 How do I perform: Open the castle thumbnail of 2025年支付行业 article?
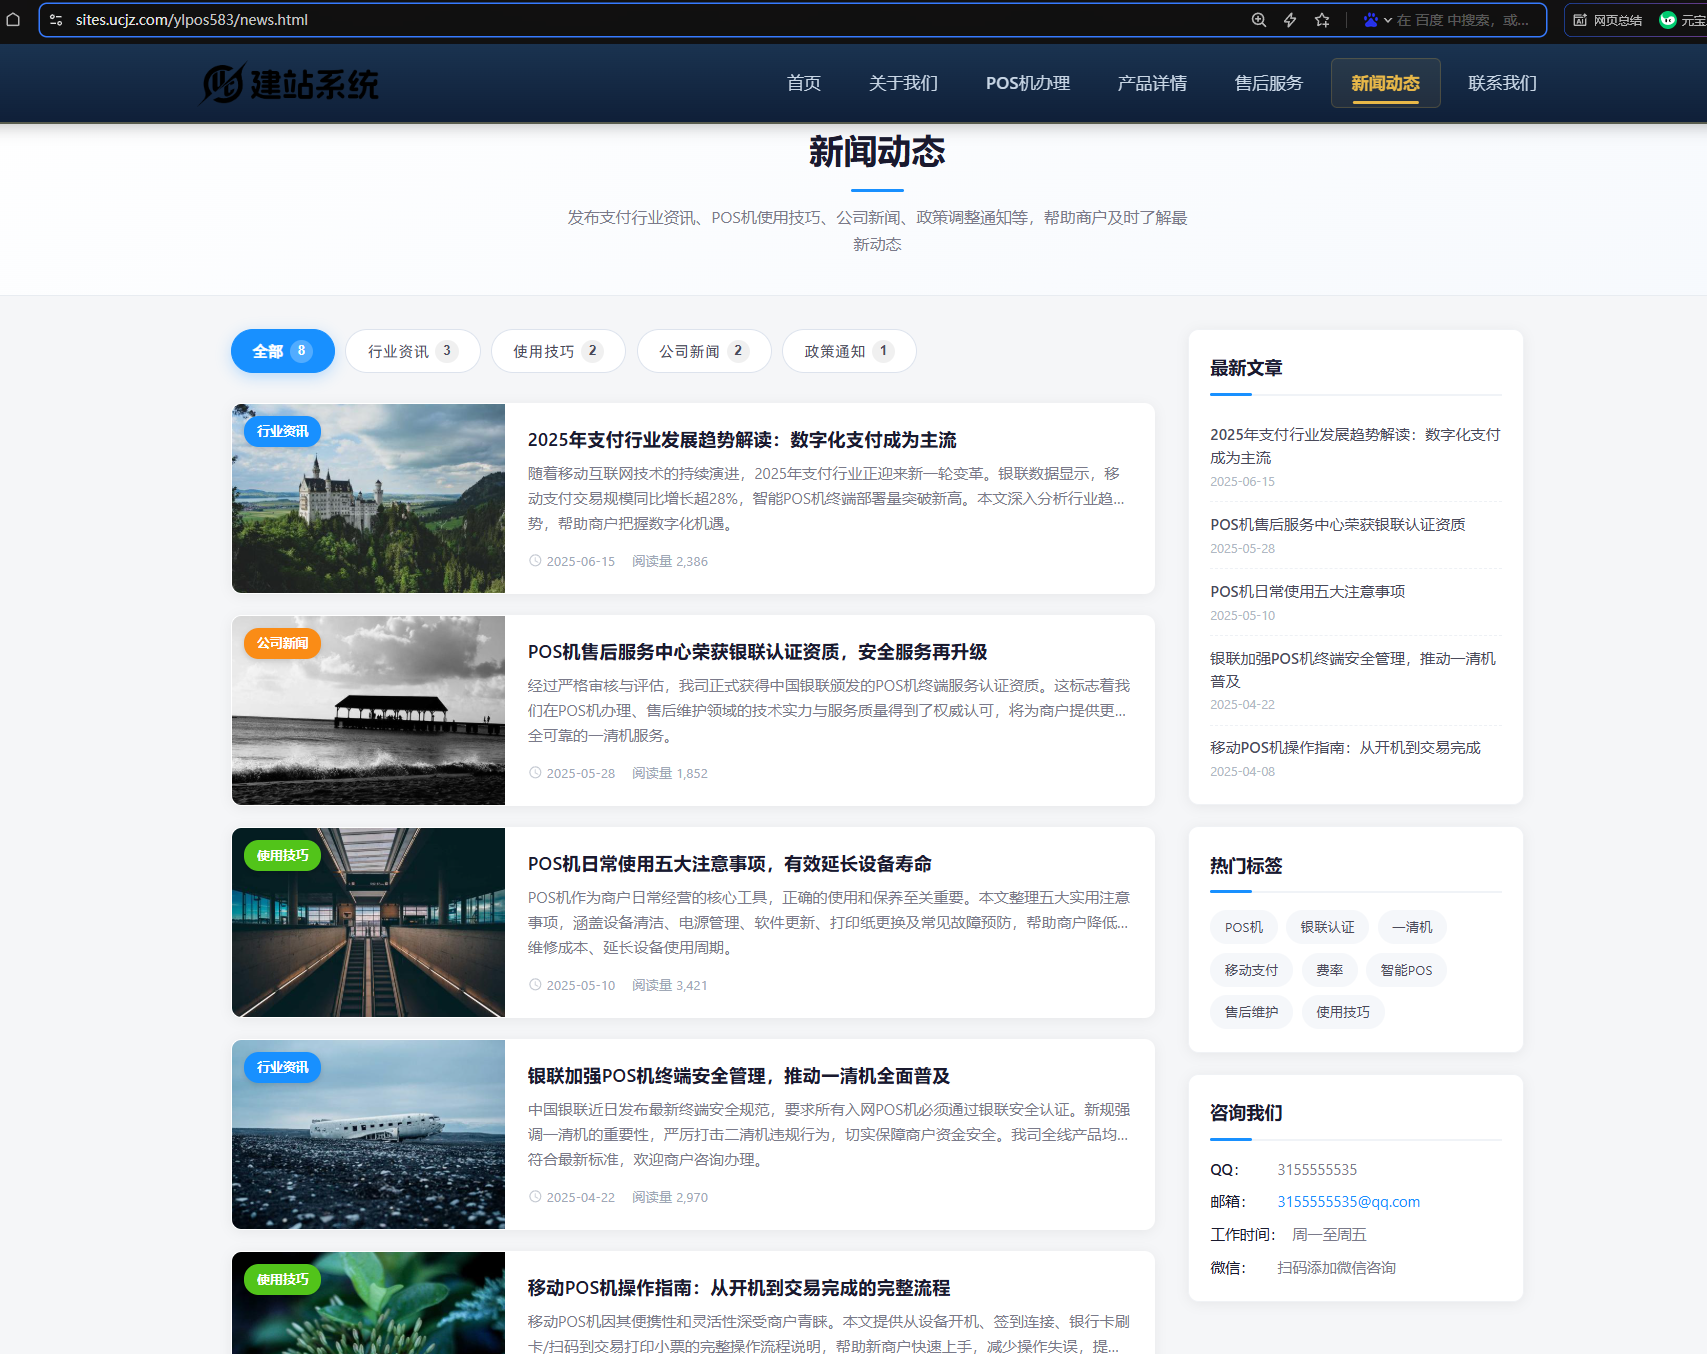click(368, 498)
